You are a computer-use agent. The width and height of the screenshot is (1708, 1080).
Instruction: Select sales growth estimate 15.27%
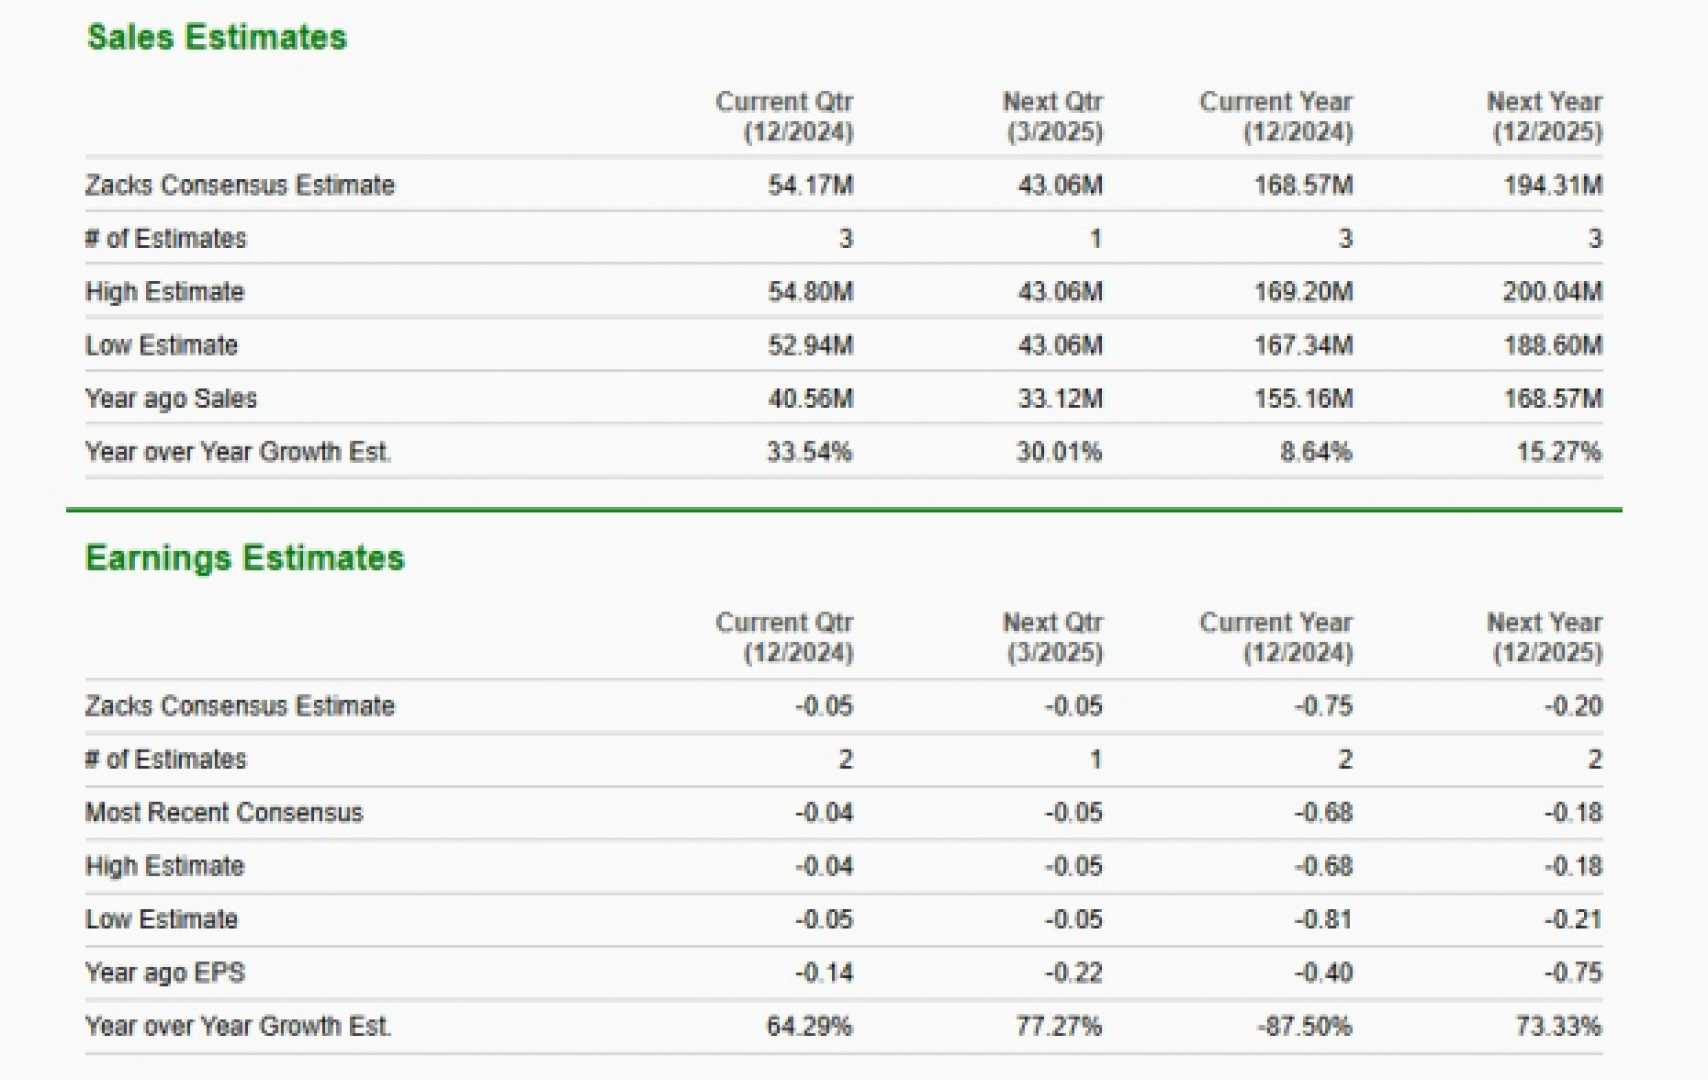click(x=1558, y=452)
